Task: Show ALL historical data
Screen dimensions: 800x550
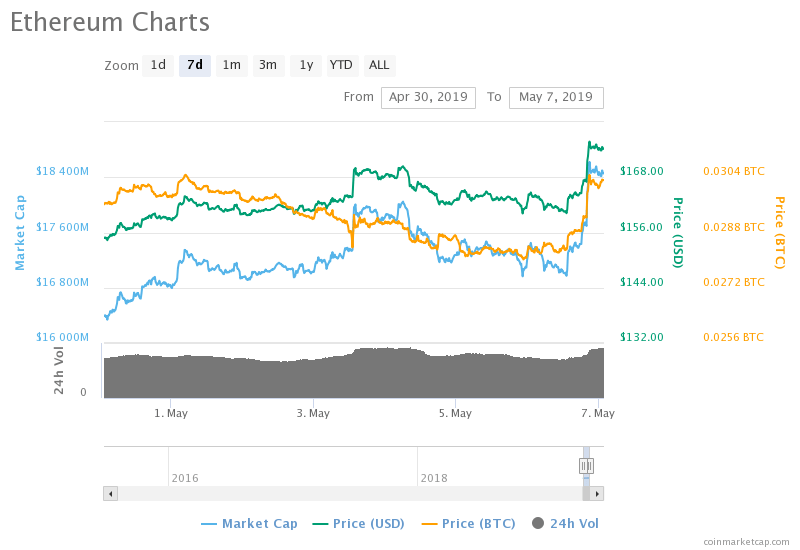Action: (379, 66)
